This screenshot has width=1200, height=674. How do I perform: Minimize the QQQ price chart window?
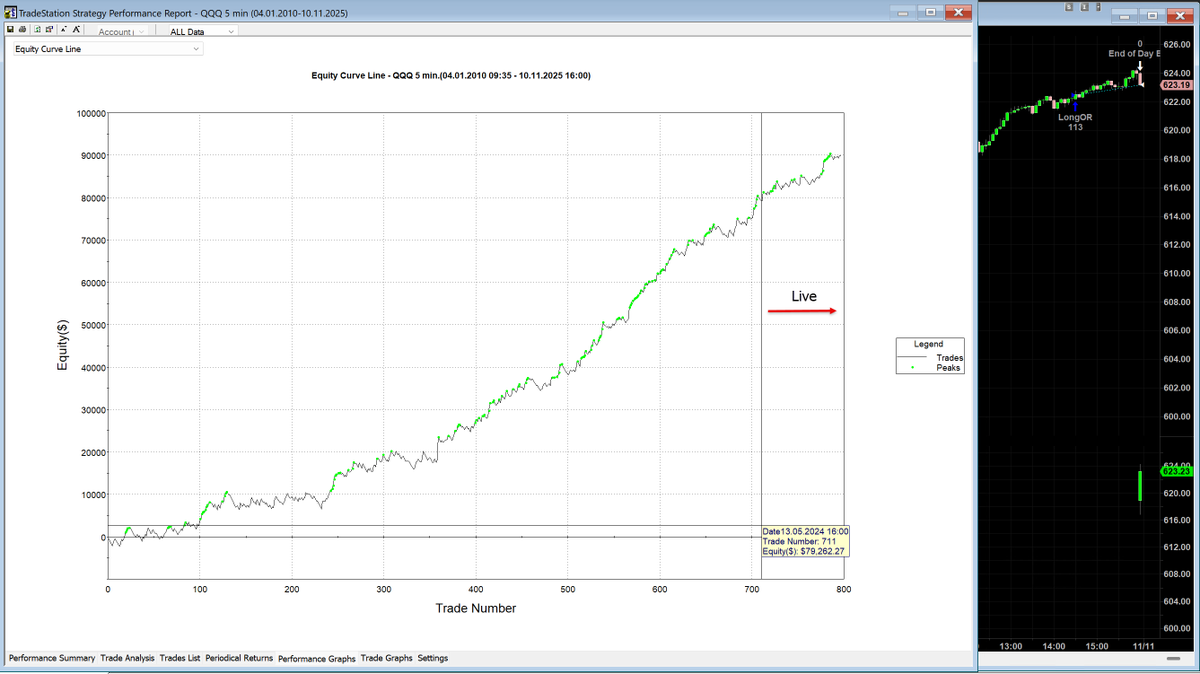point(1124,16)
